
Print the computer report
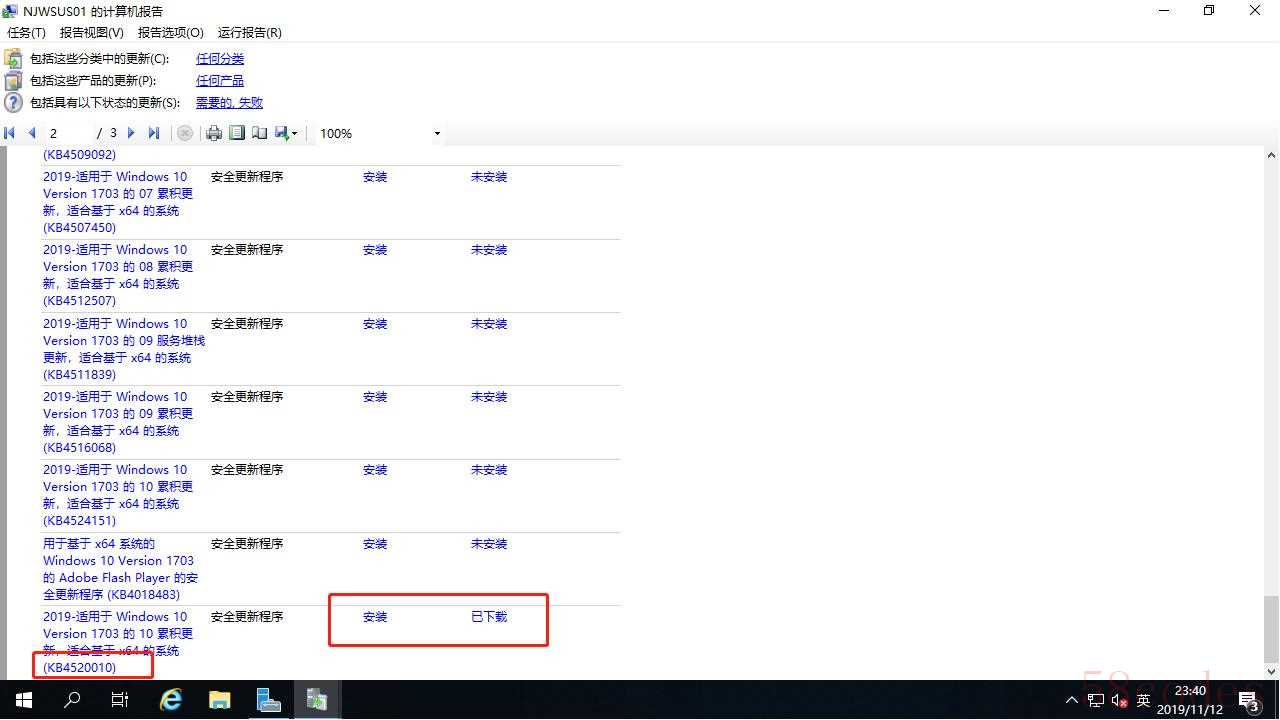(214, 133)
